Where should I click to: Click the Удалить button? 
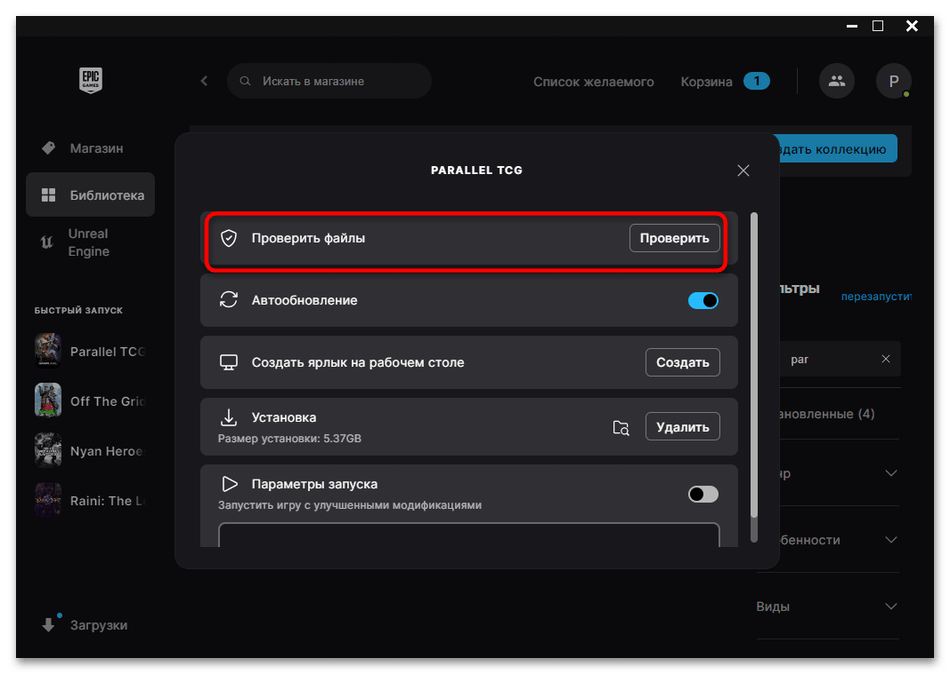point(682,427)
